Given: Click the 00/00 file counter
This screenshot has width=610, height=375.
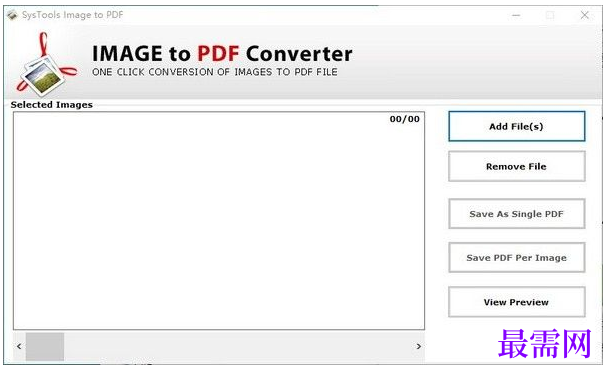Looking at the screenshot, I should [x=405, y=119].
